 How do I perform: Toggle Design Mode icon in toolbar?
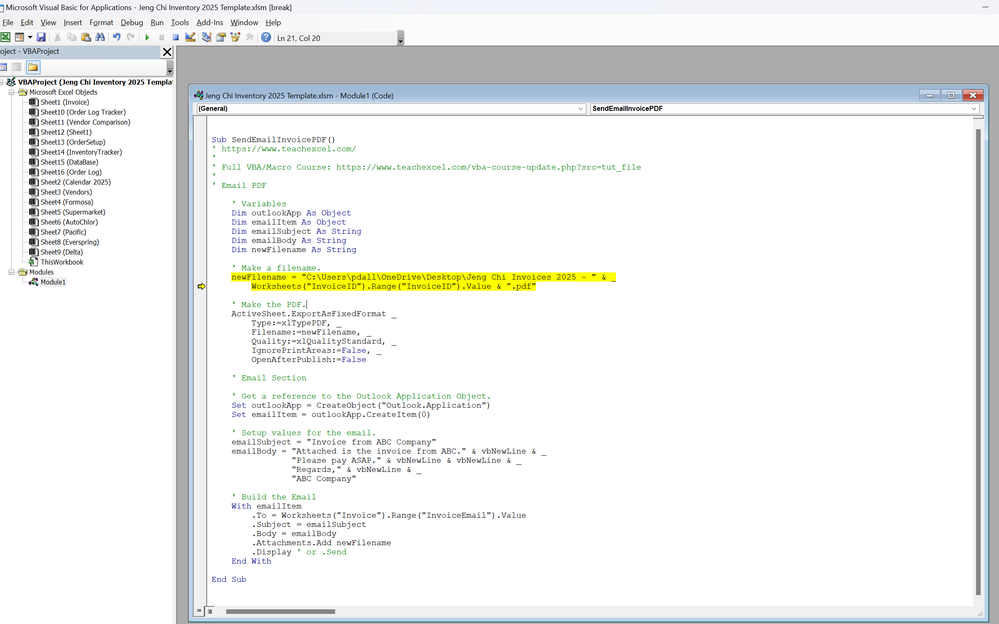click(191, 37)
